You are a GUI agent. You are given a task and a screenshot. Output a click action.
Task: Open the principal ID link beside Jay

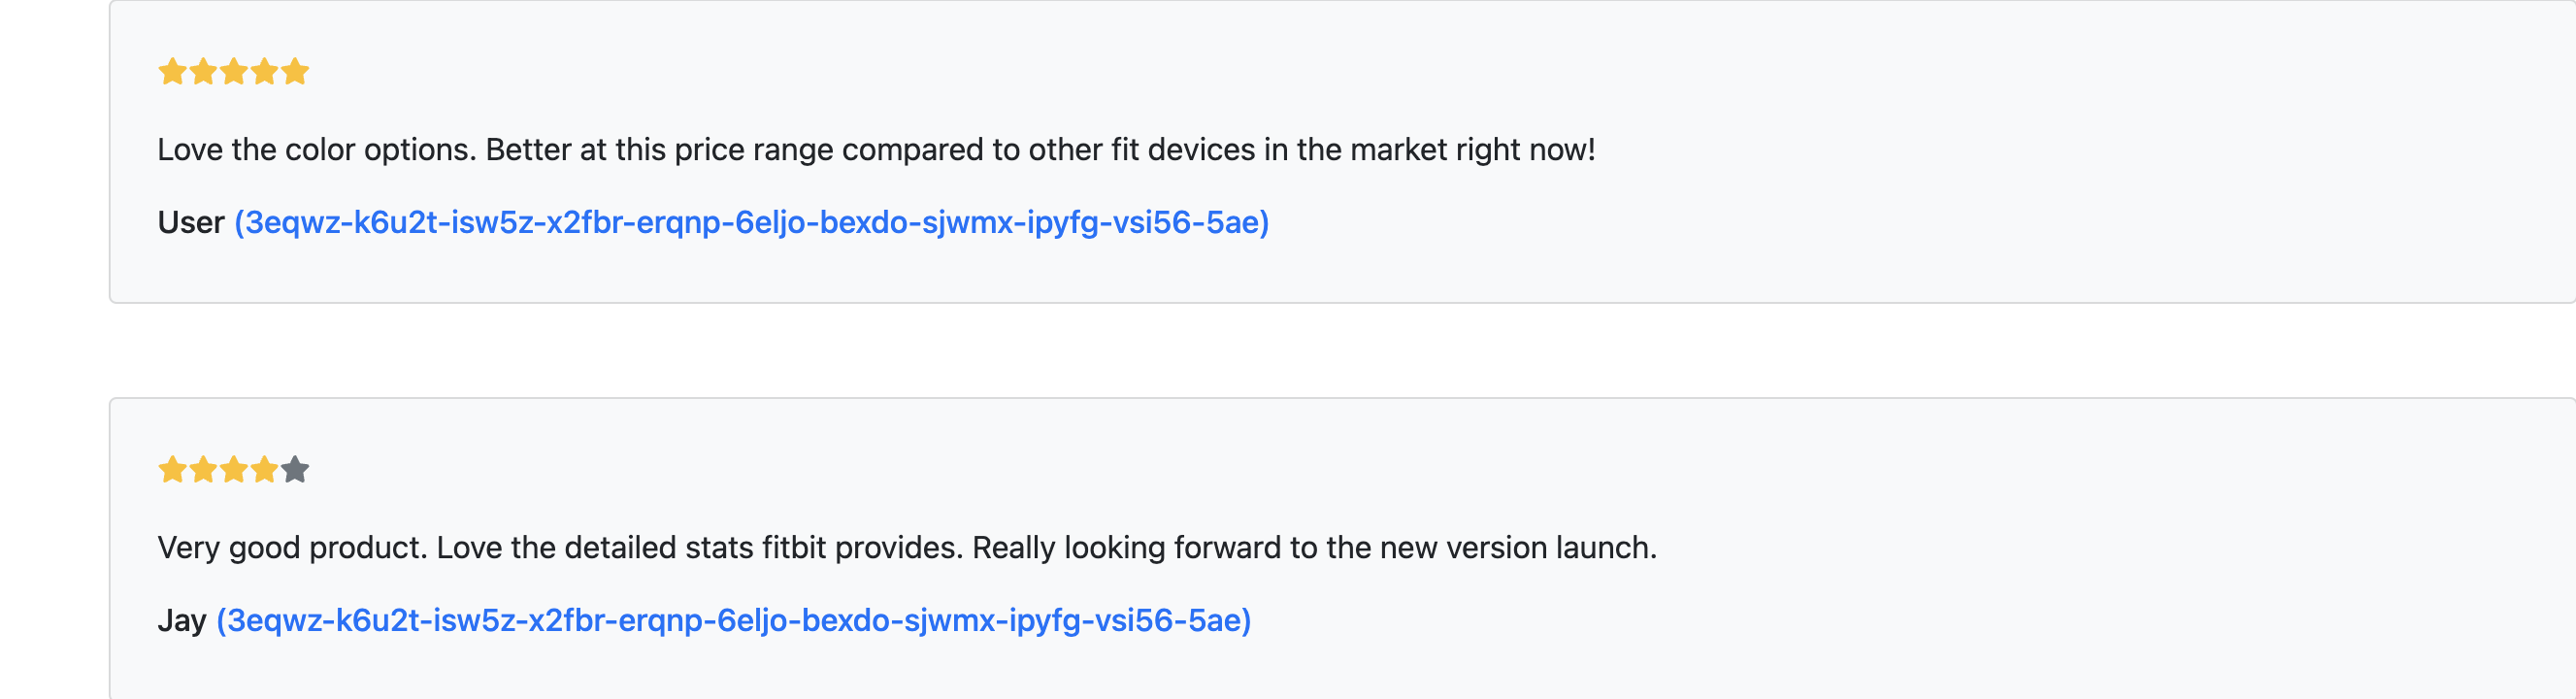click(x=733, y=620)
